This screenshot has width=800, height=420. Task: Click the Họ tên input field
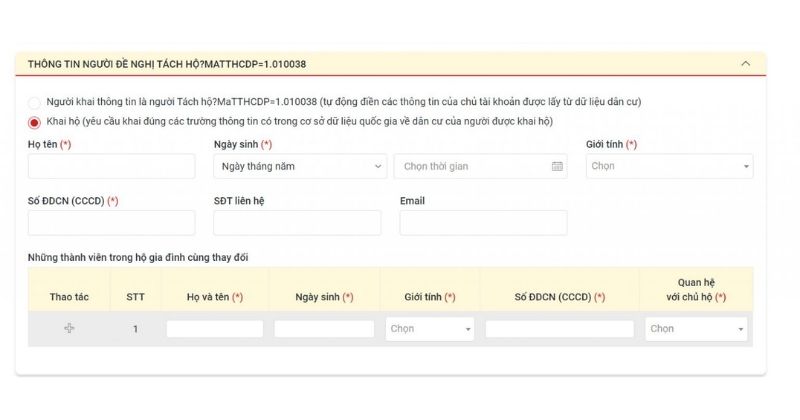point(111,166)
